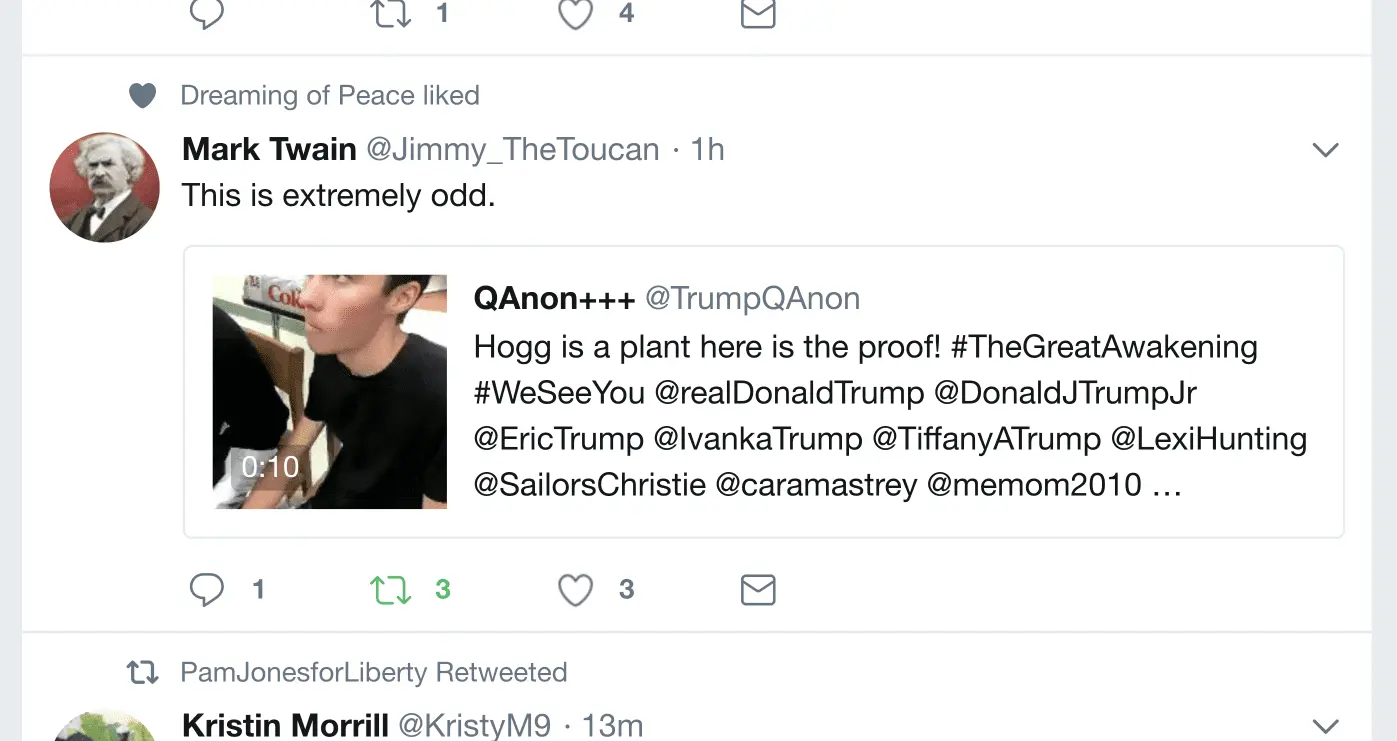Retweet the top tweet

point(391,14)
